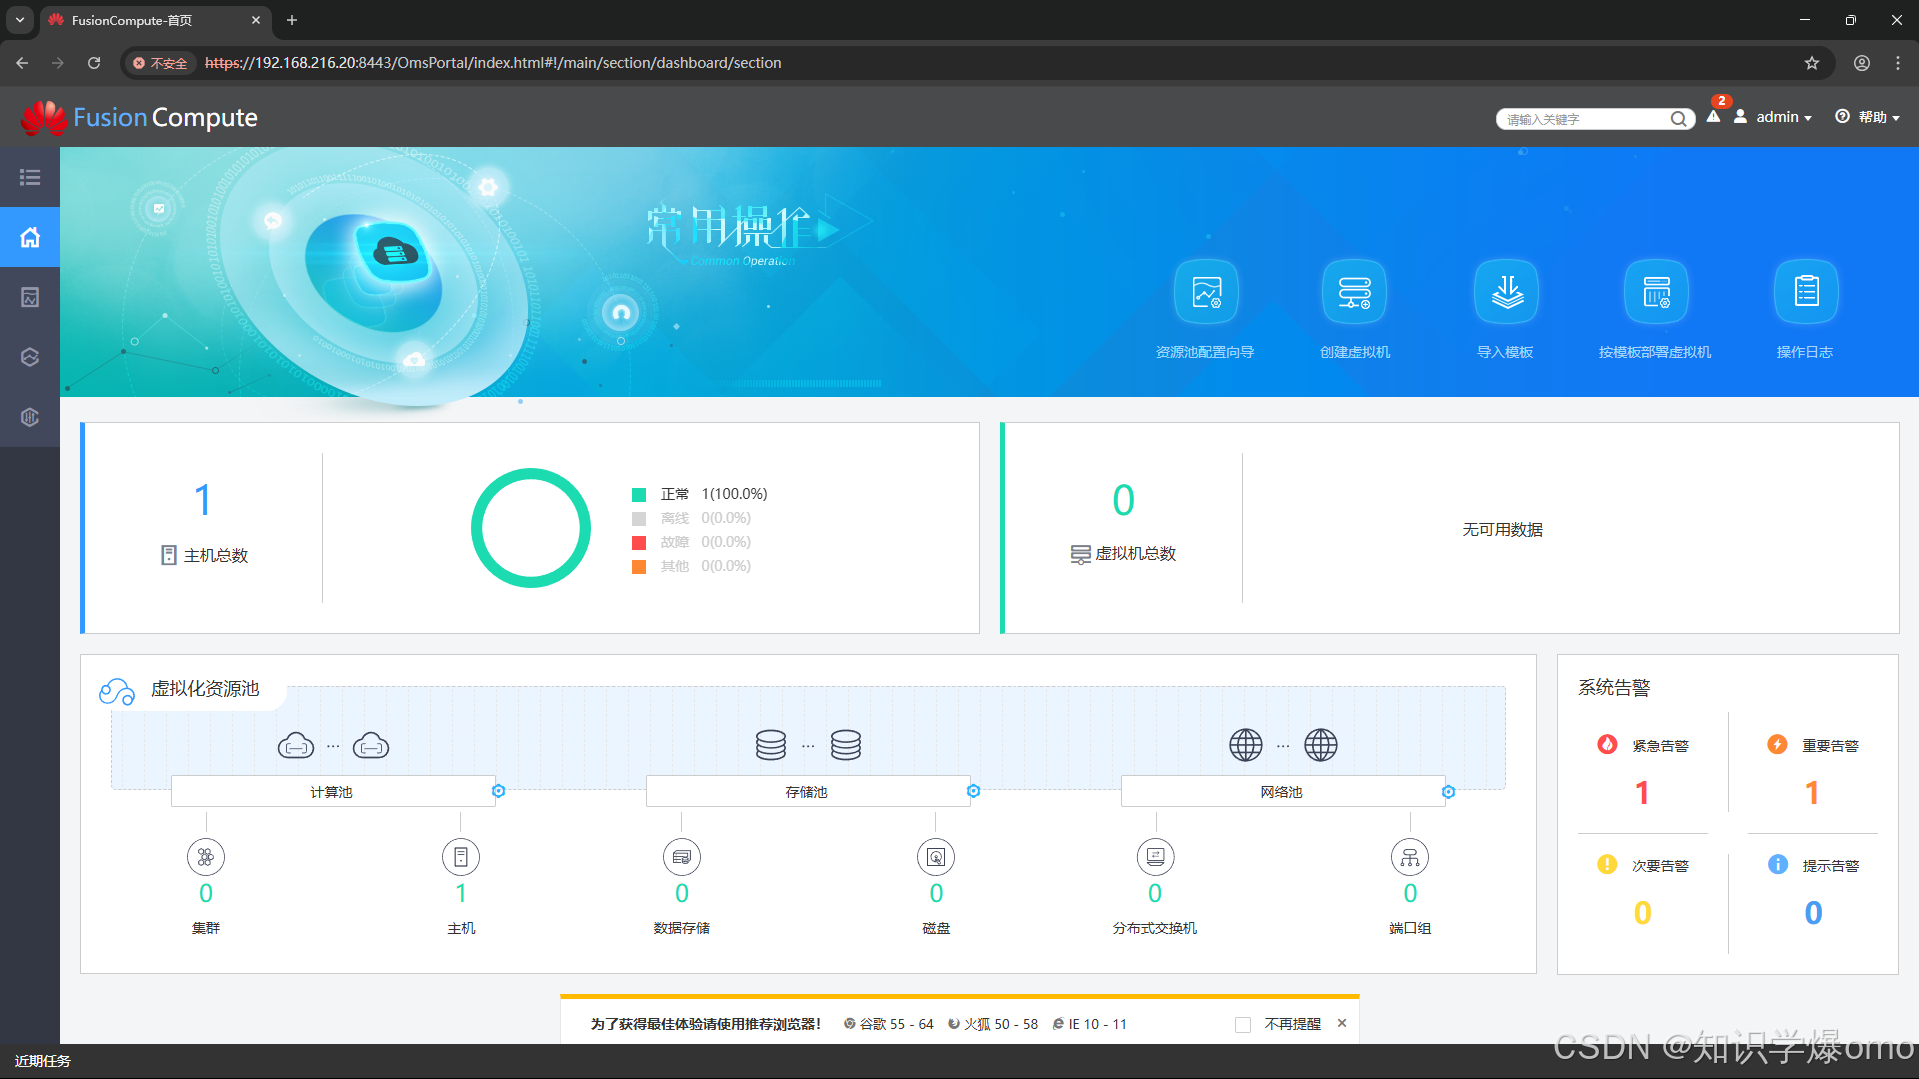Click the cluster (集群) icon
Viewport: 1919px width, 1079px height.
[x=206, y=857]
